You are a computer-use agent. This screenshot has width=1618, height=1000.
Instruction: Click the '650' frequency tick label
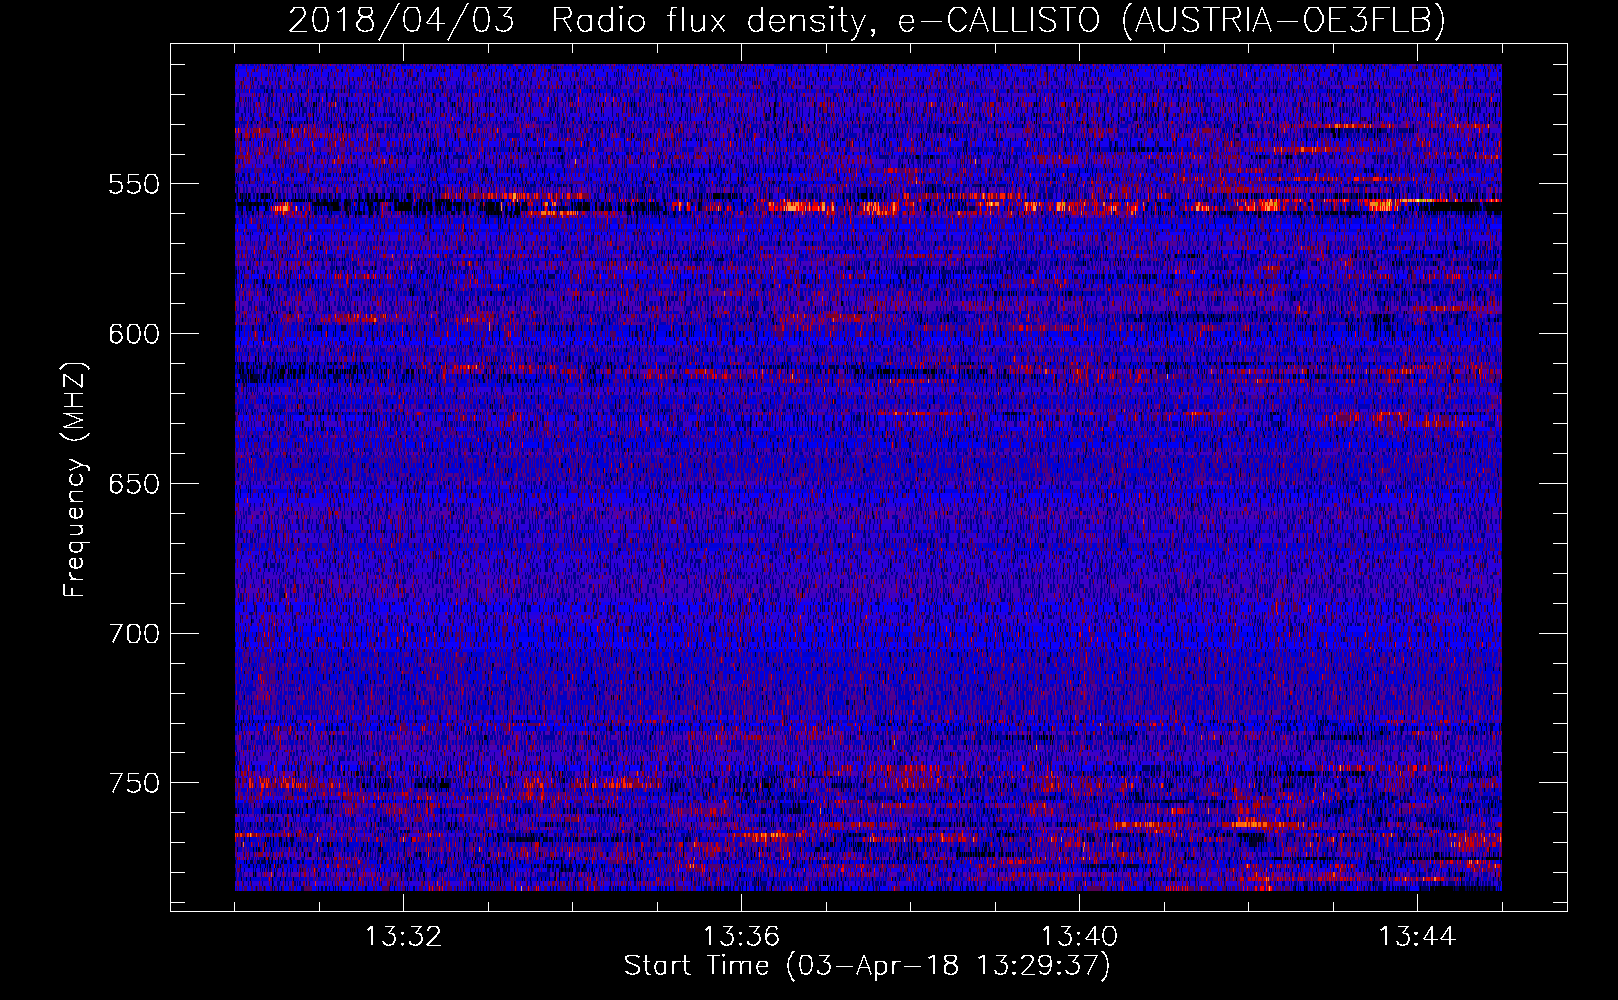click(134, 484)
